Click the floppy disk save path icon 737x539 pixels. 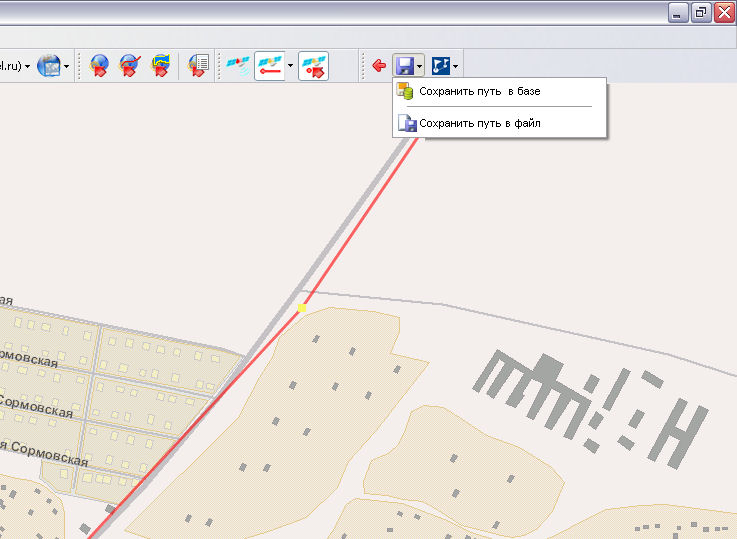click(405, 66)
